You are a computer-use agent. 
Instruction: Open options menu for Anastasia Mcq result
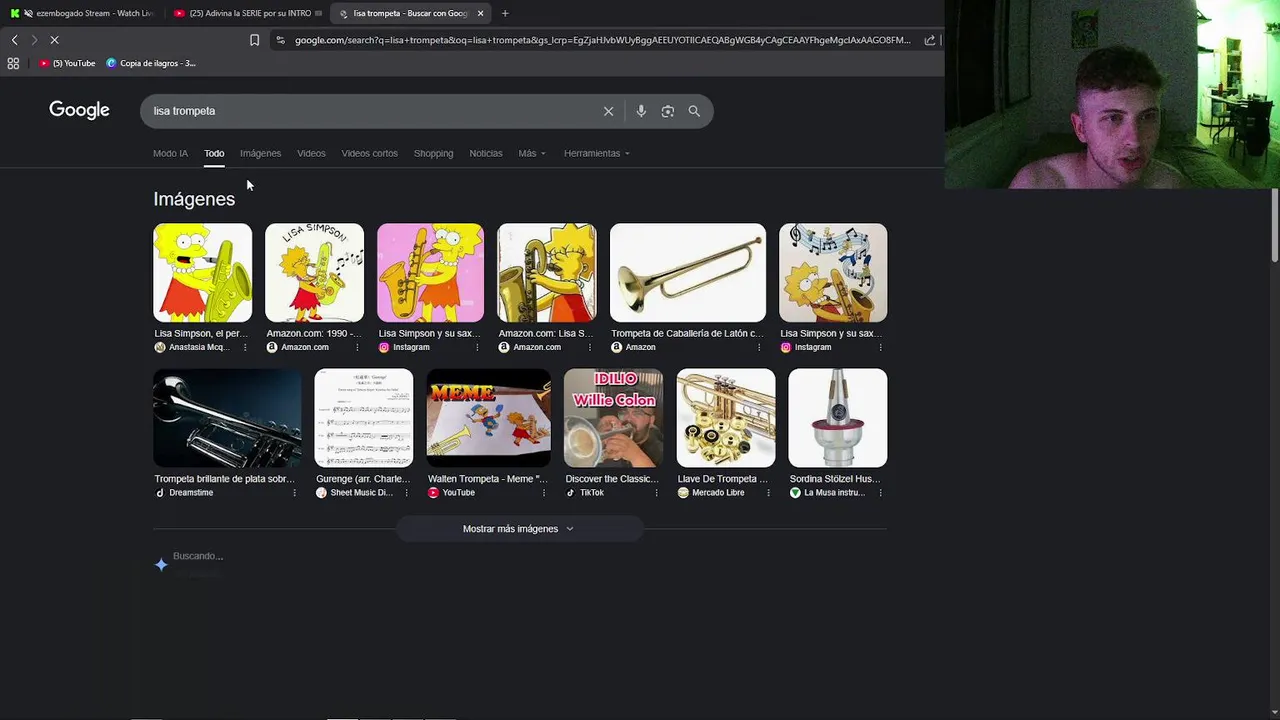[x=245, y=347]
